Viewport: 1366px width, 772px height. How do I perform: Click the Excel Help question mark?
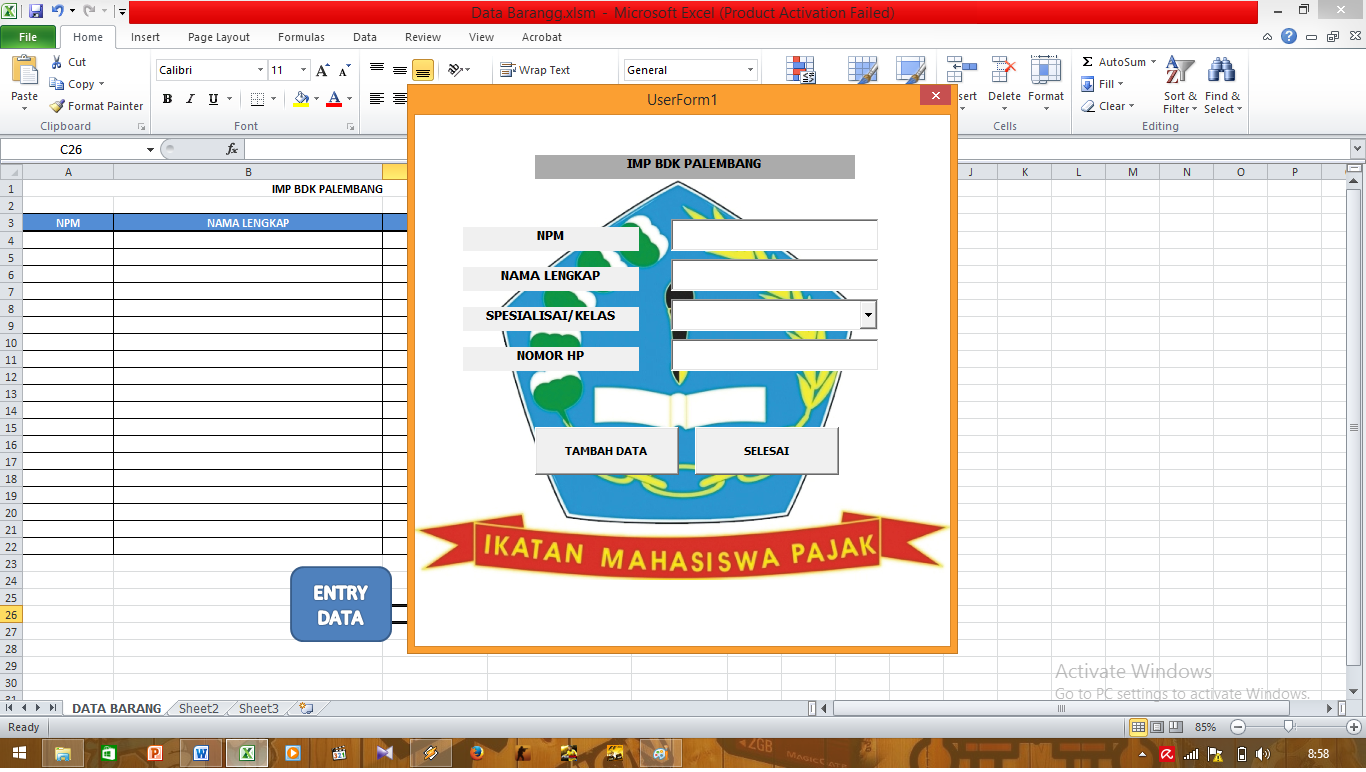(1289, 36)
